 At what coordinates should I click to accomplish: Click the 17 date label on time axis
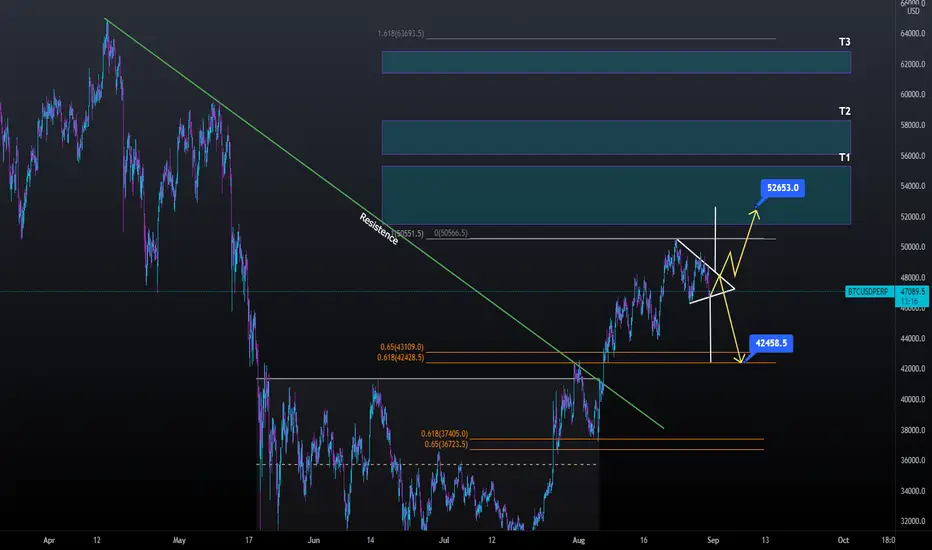coord(249,540)
